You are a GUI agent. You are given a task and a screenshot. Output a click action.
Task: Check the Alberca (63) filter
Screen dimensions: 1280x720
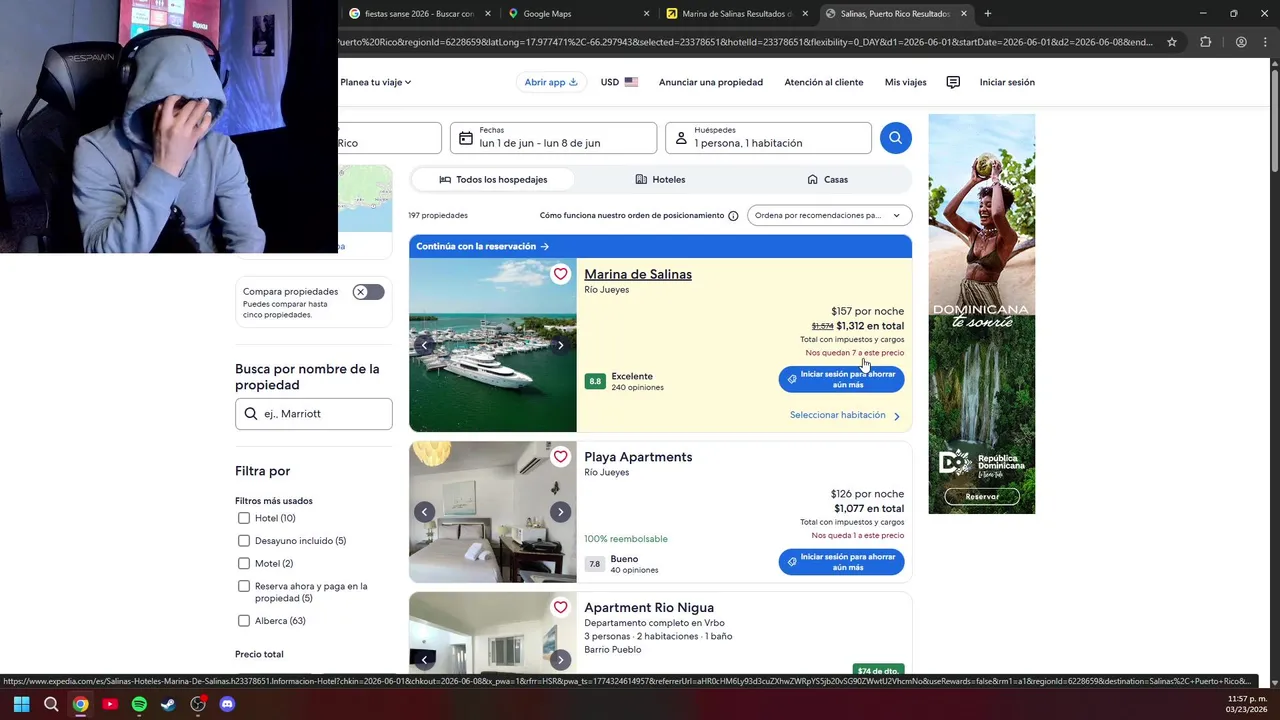pyautogui.click(x=244, y=621)
